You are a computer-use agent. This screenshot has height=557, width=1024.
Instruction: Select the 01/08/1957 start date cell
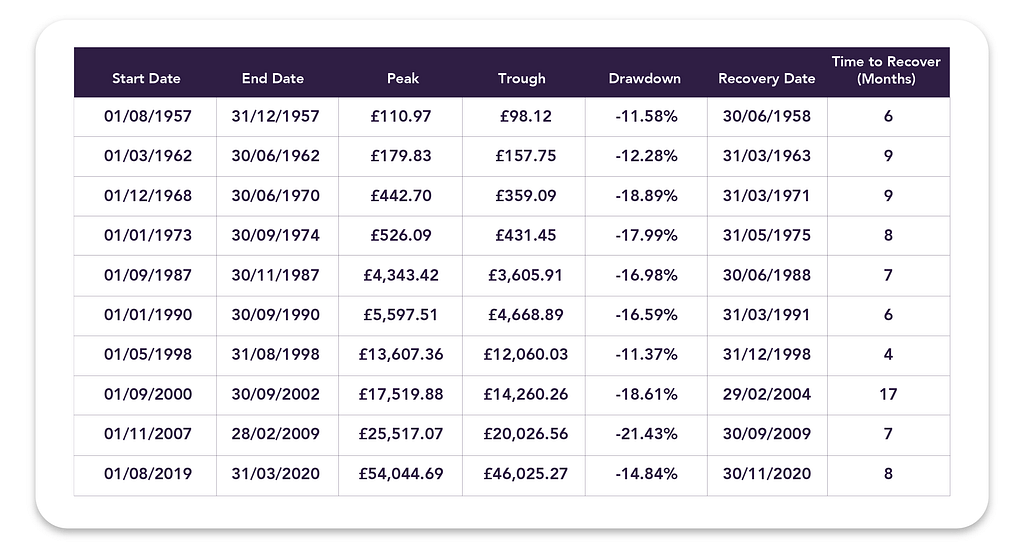148,116
